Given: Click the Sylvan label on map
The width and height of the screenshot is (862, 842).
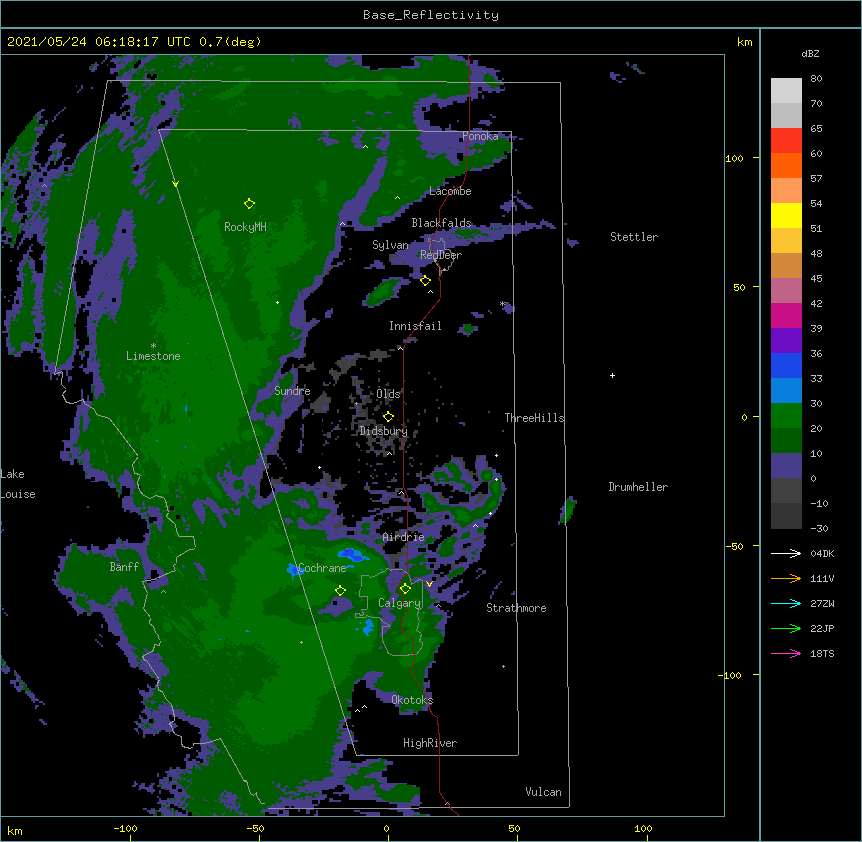Looking at the screenshot, I should 390,245.
